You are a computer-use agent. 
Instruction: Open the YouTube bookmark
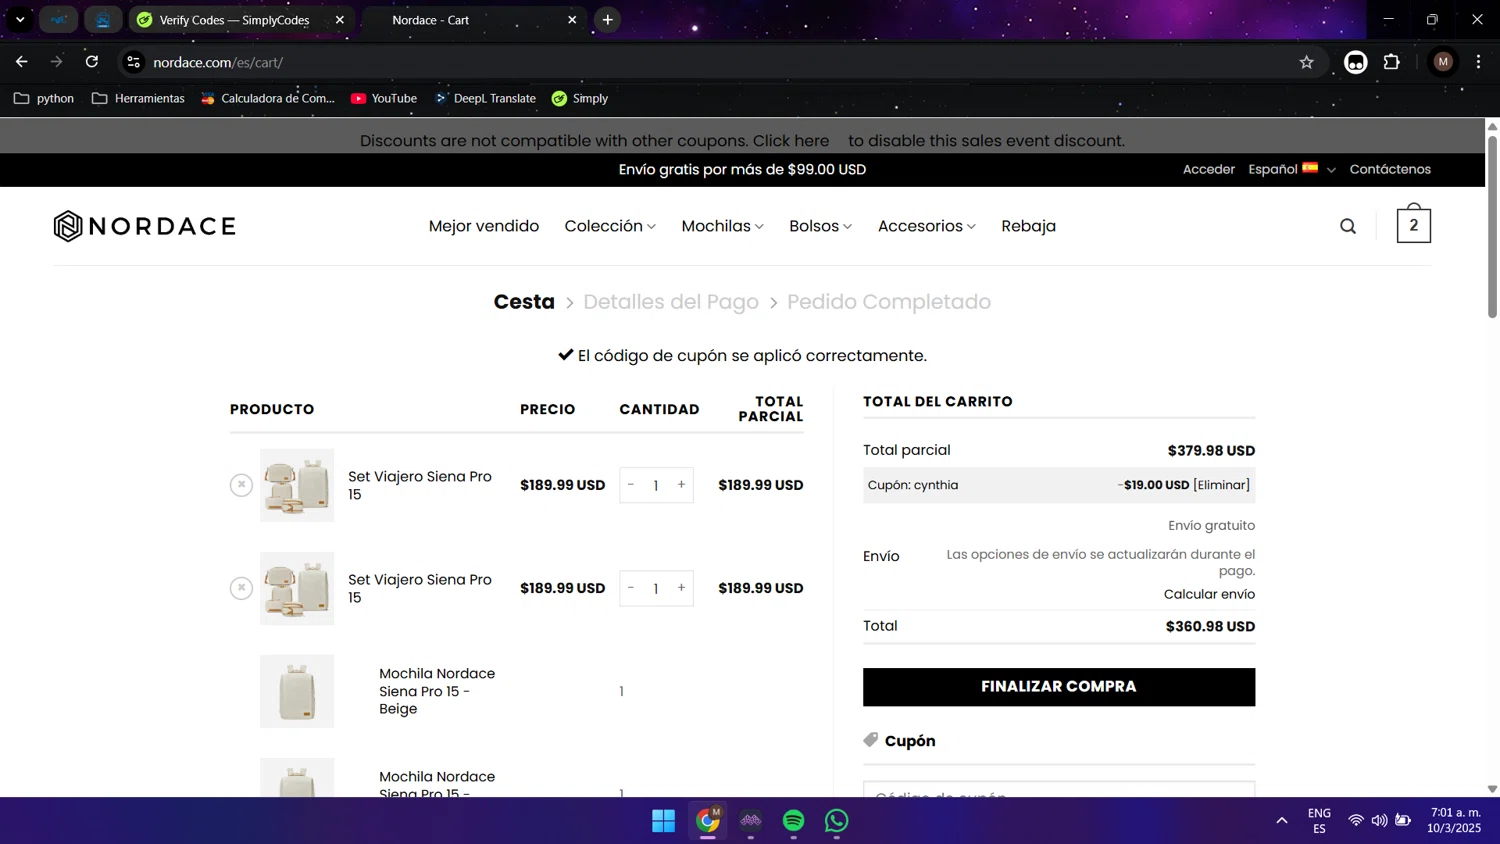tap(384, 98)
